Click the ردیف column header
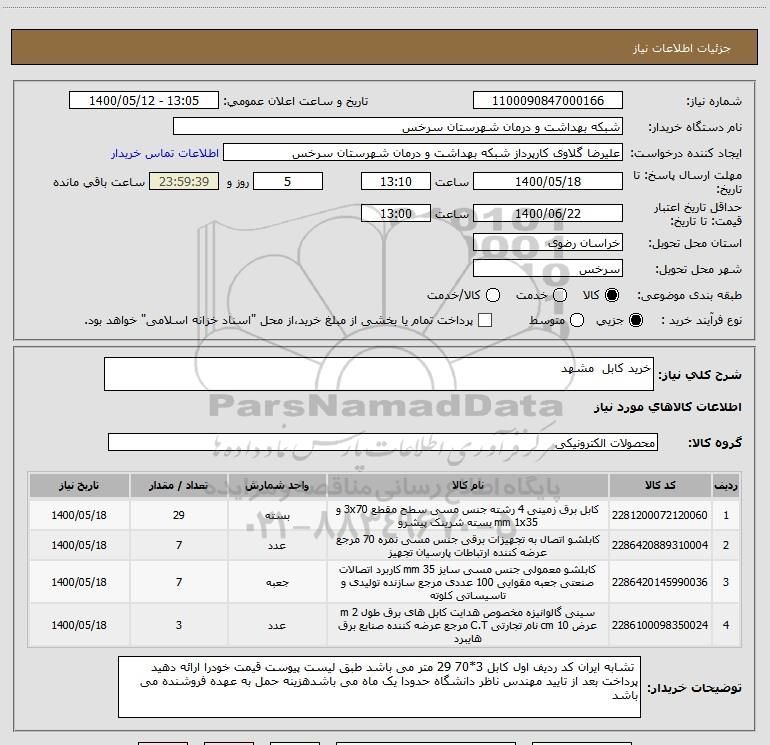This screenshot has width=770, height=745. point(726,486)
